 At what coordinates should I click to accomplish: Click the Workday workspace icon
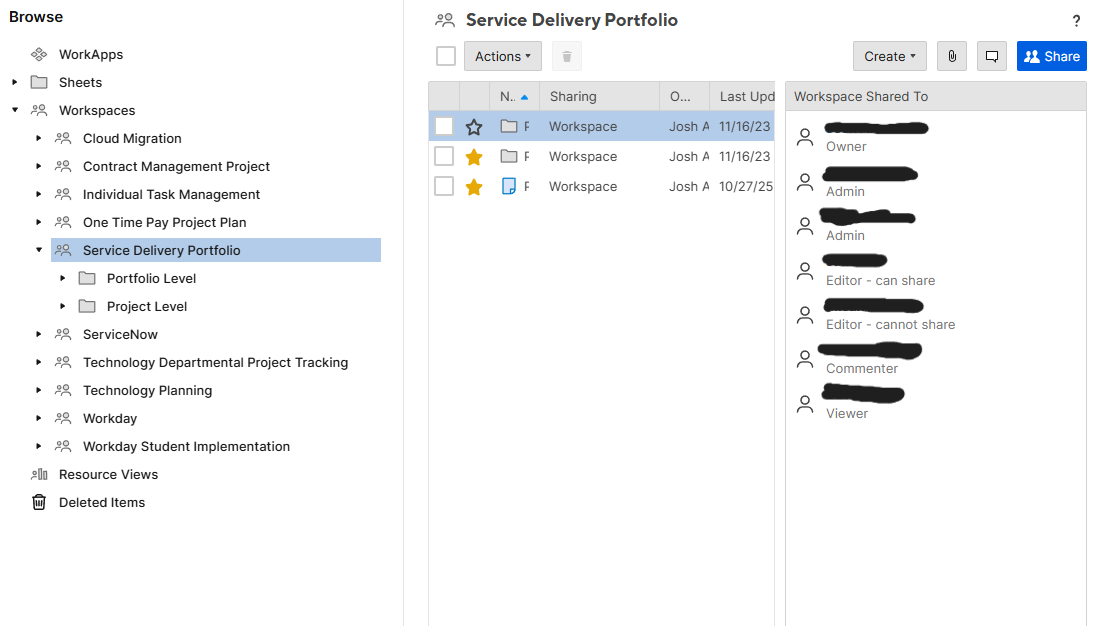pos(63,418)
